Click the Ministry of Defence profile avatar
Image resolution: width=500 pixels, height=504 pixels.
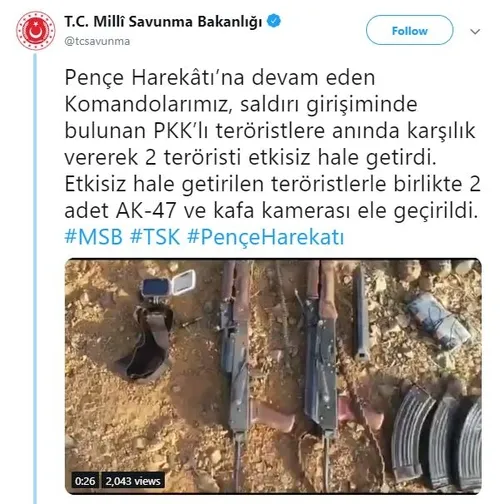pos(36,31)
